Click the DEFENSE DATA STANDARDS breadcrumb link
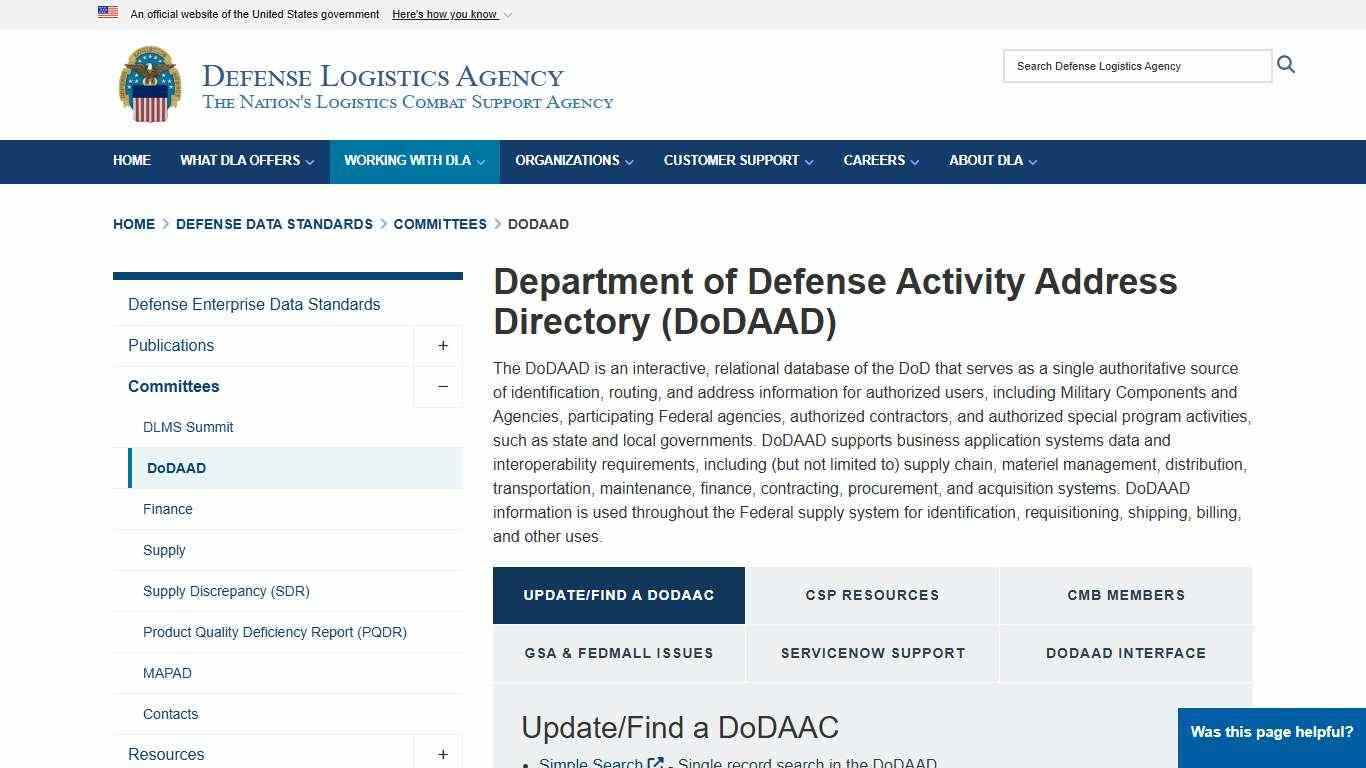 click(274, 224)
